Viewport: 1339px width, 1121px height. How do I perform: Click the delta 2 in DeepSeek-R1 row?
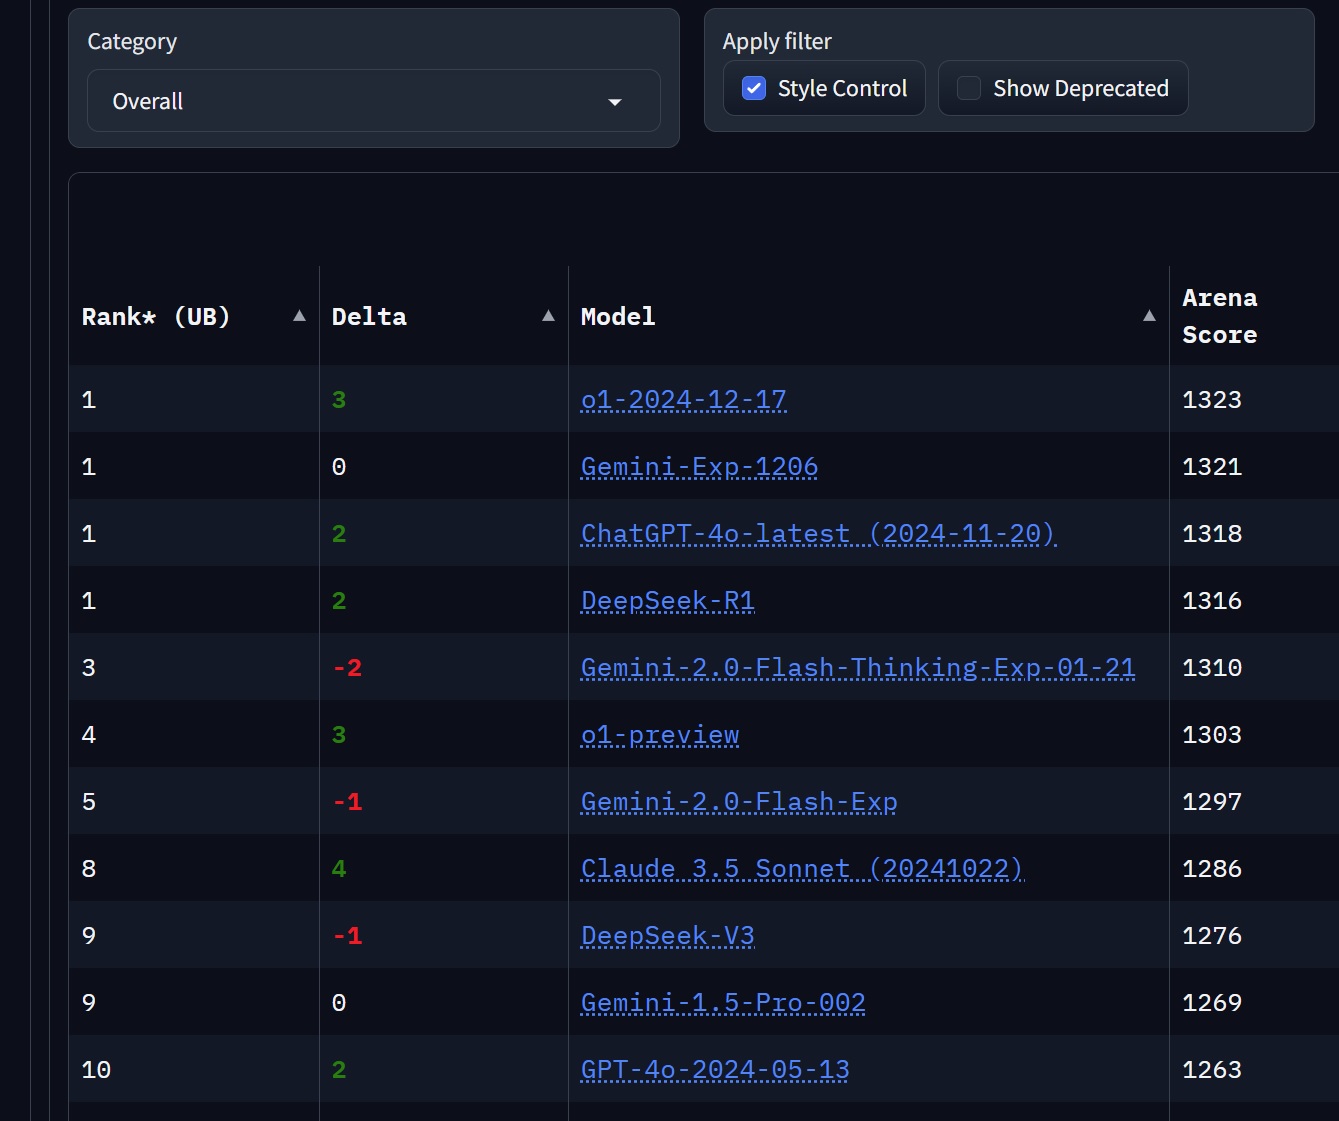[339, 601]
